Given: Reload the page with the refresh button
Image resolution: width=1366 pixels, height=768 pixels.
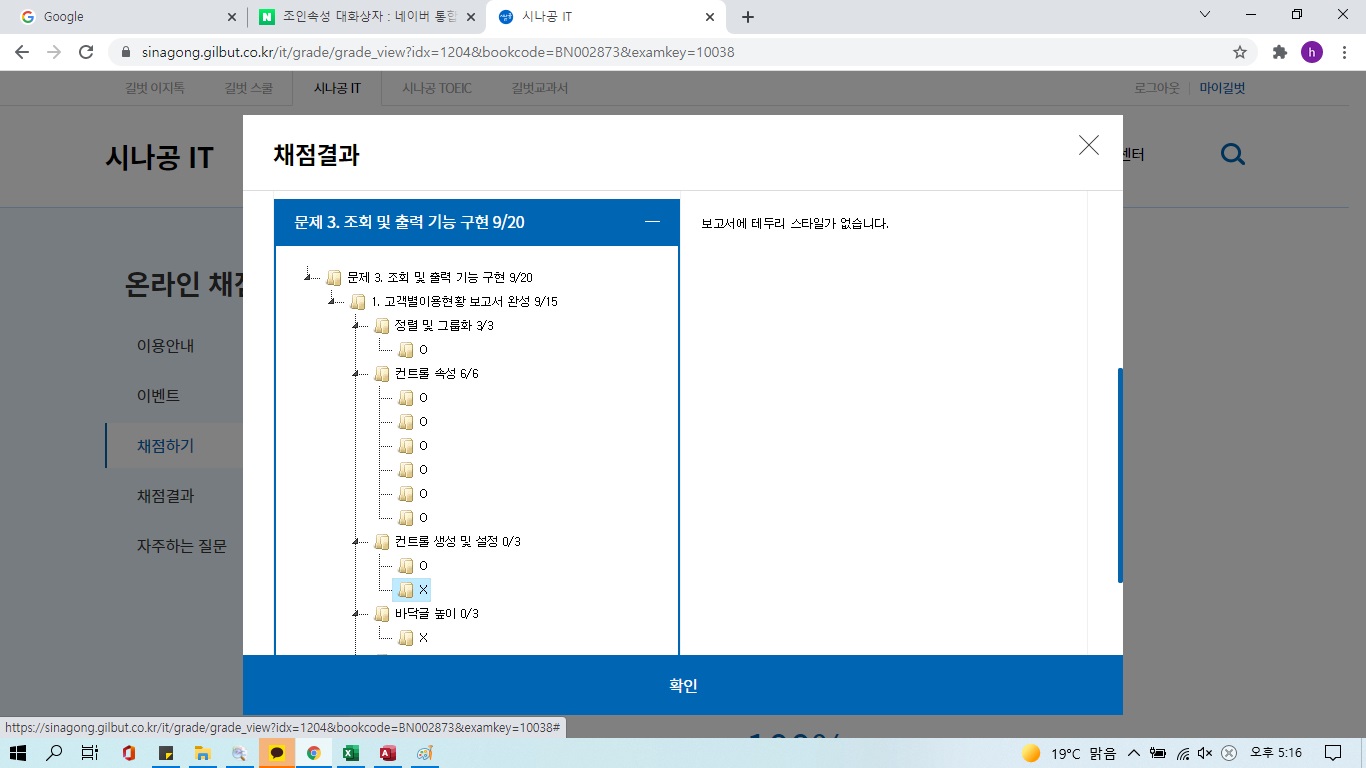Looking at the screenshot, I should point(86,52).
